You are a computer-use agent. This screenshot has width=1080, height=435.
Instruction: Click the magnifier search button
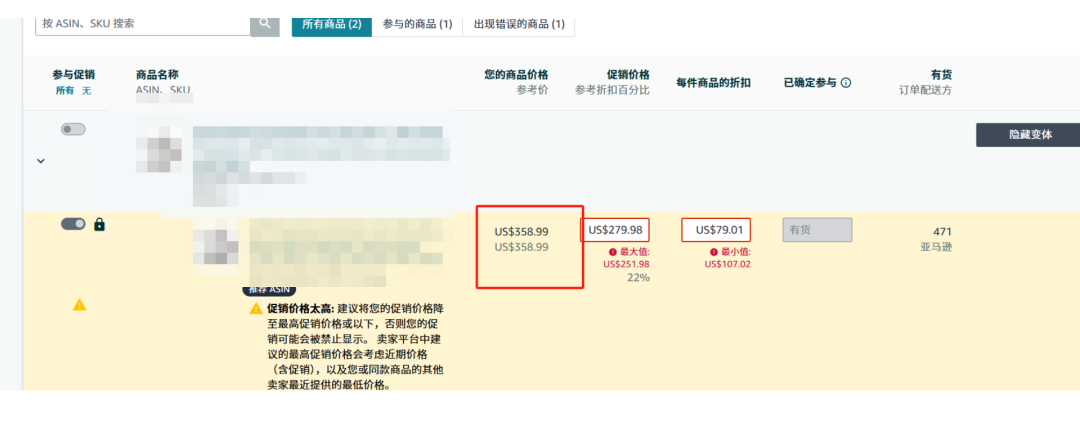pos(265,22)
